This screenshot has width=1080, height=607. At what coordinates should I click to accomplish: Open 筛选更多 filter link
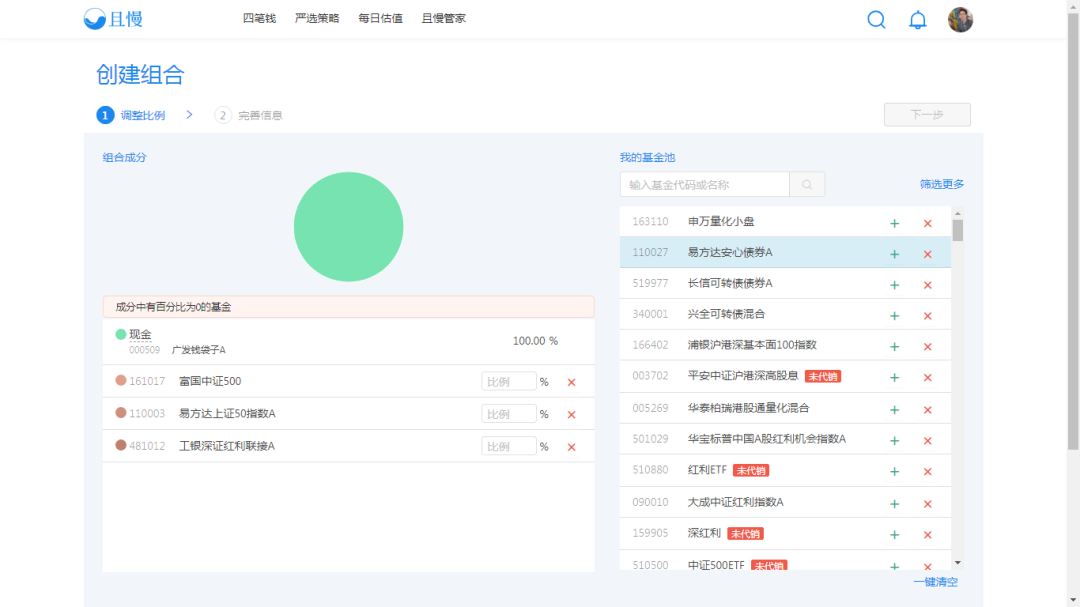942,184
